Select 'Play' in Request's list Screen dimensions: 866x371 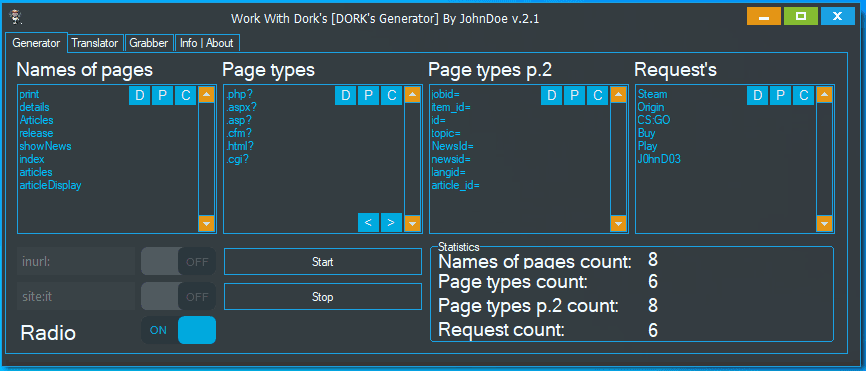click(x=647, y=146)
